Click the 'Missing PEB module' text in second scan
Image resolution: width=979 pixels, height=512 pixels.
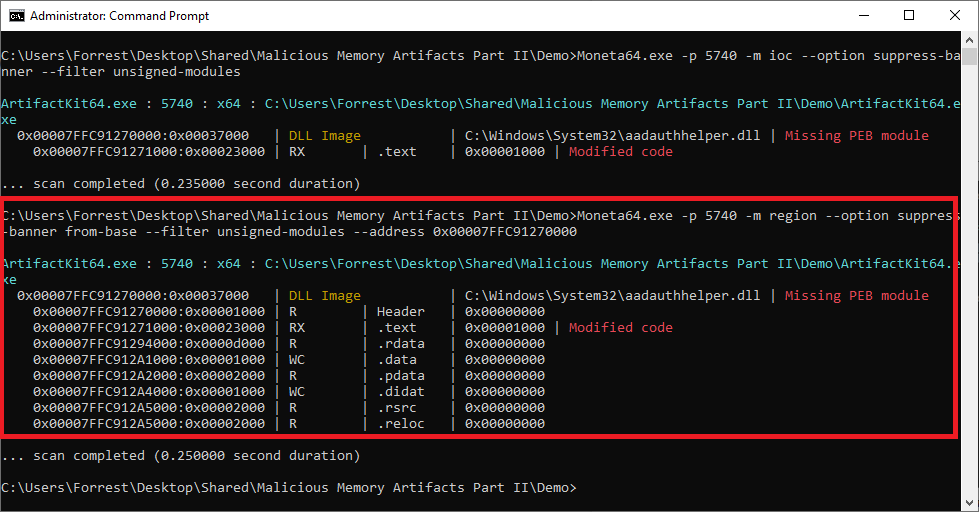click(857, 296)
